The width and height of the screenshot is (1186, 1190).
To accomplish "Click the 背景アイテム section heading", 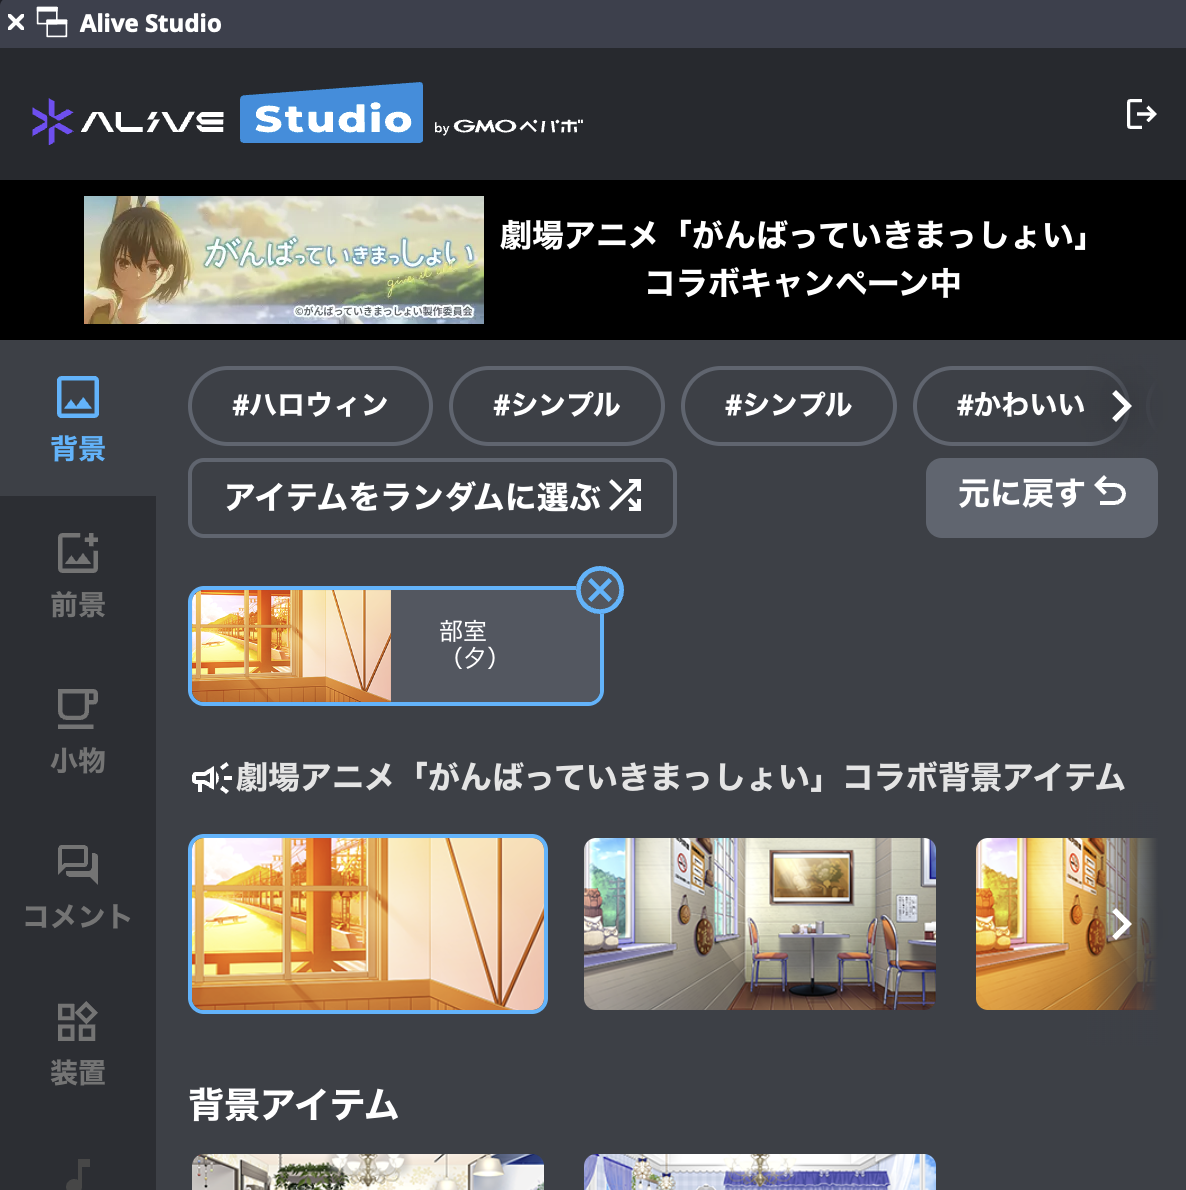I will [x=294, y=1104].
